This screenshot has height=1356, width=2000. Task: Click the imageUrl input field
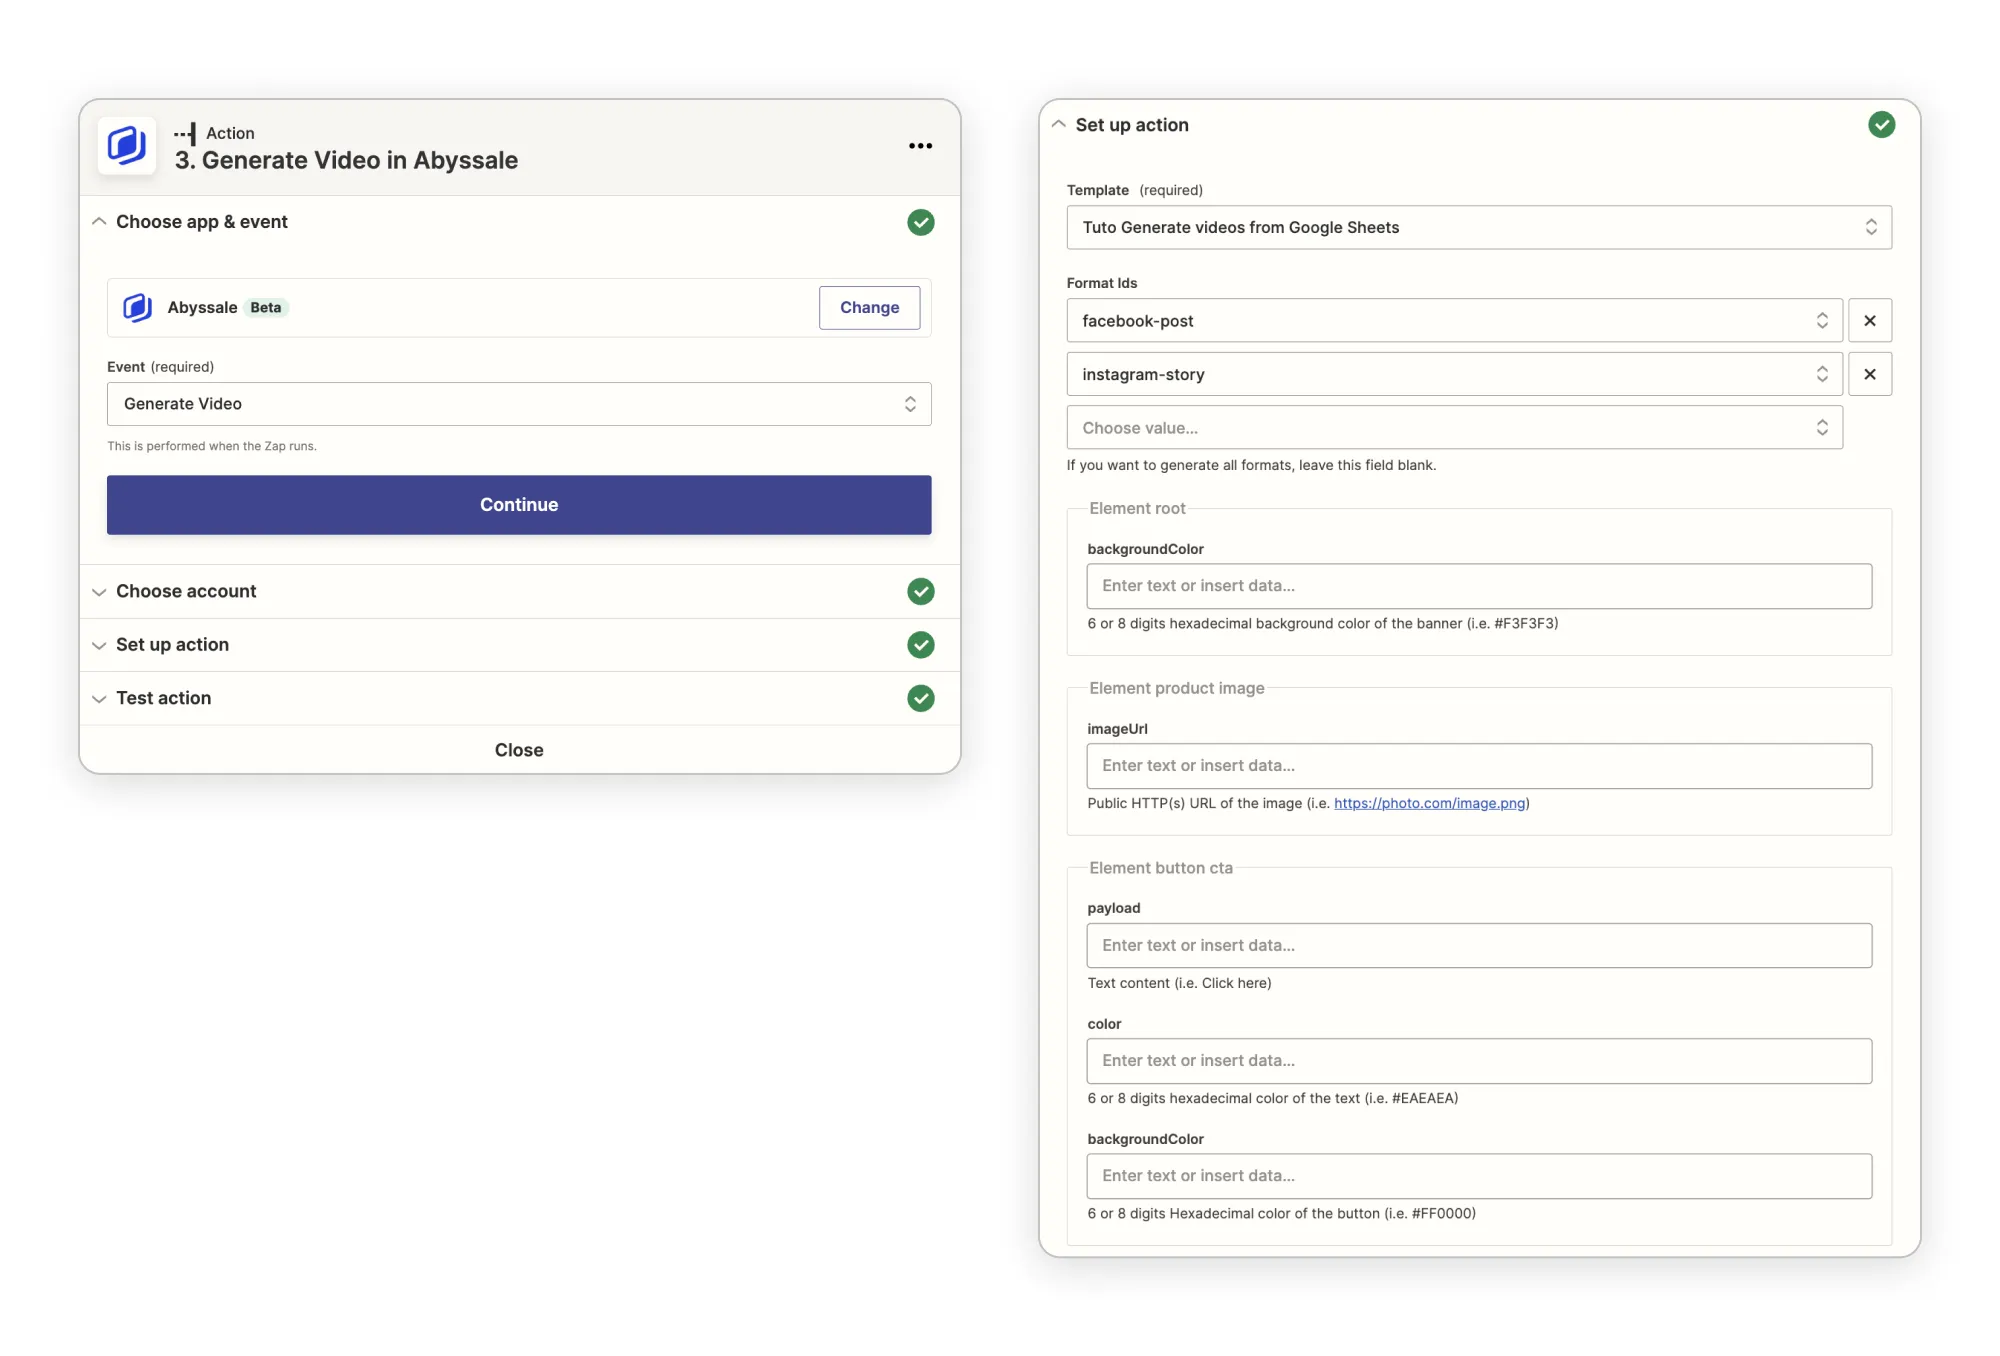pos(1479,766)
